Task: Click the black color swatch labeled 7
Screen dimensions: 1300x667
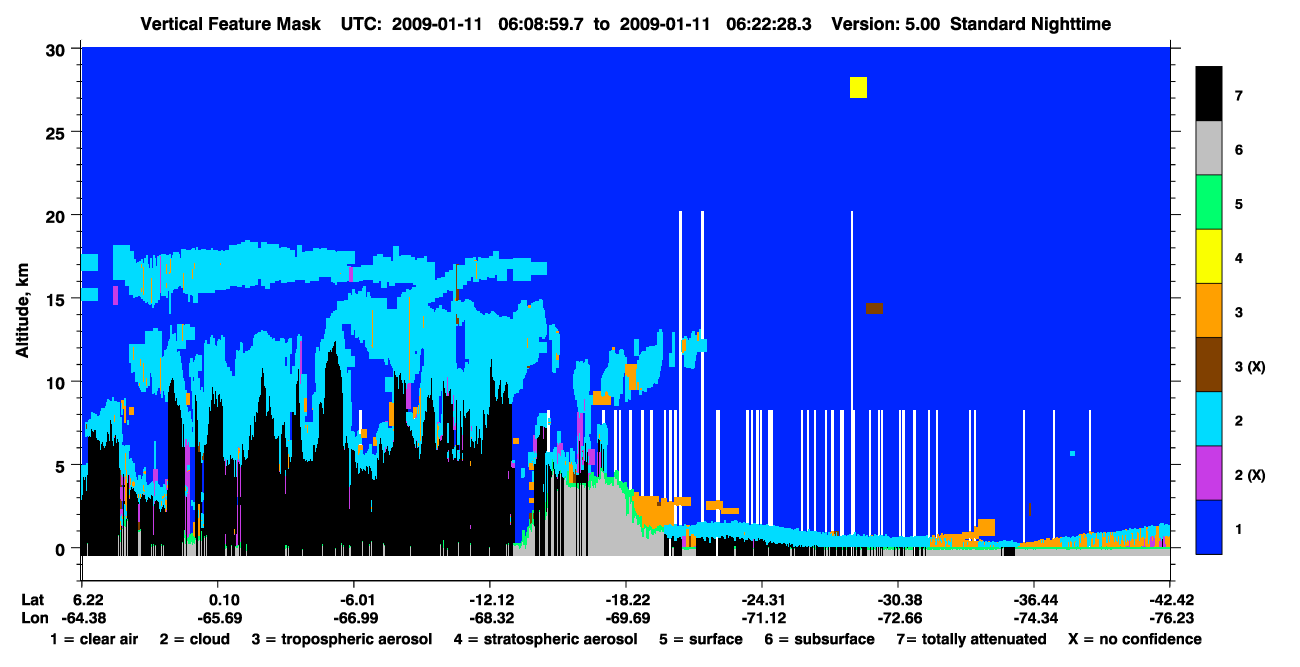Action: (x=1209, y=94)
